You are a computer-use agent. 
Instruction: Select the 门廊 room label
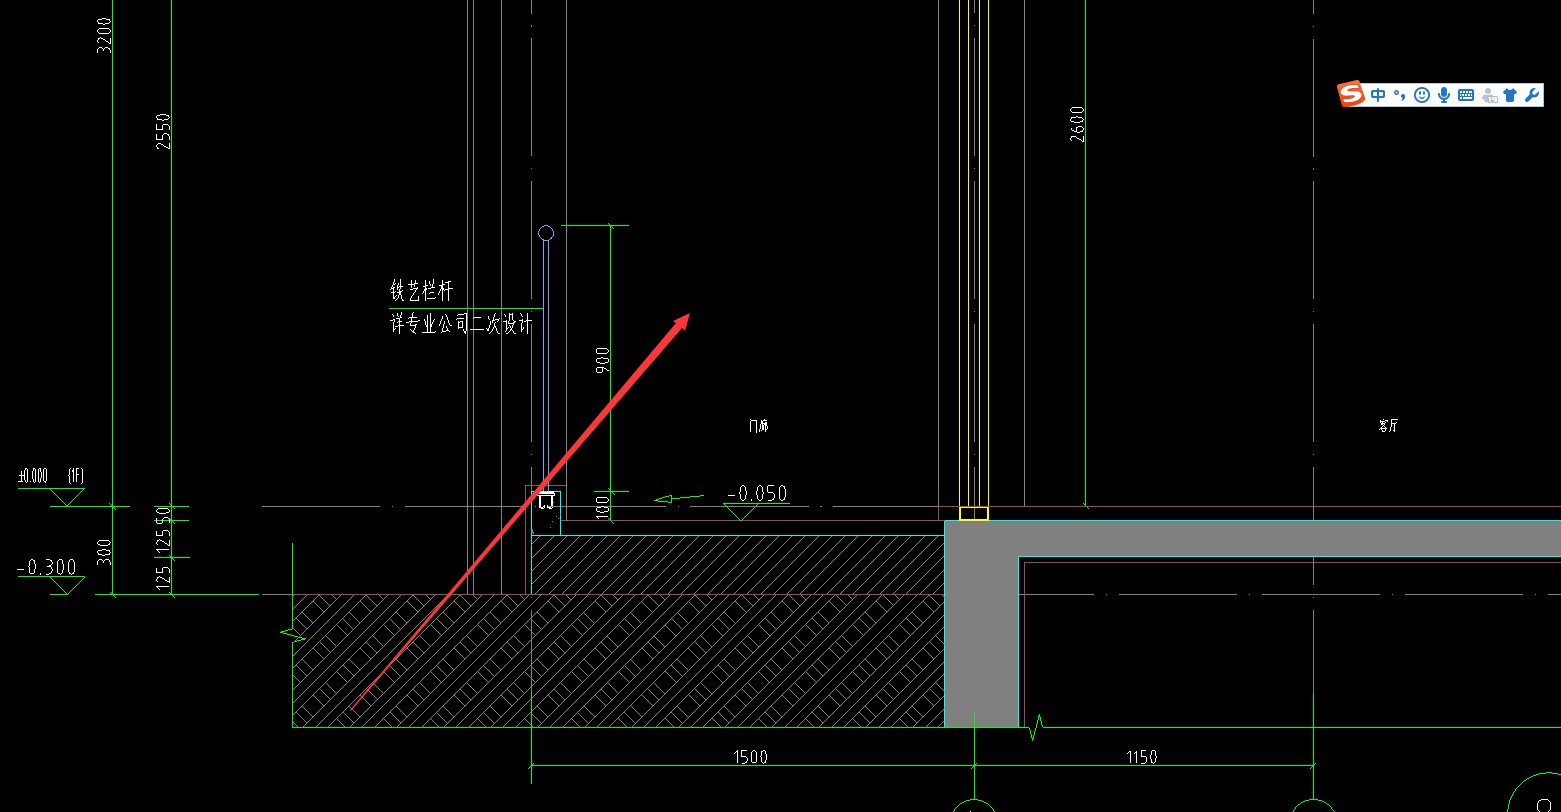[x=759, y=426]
